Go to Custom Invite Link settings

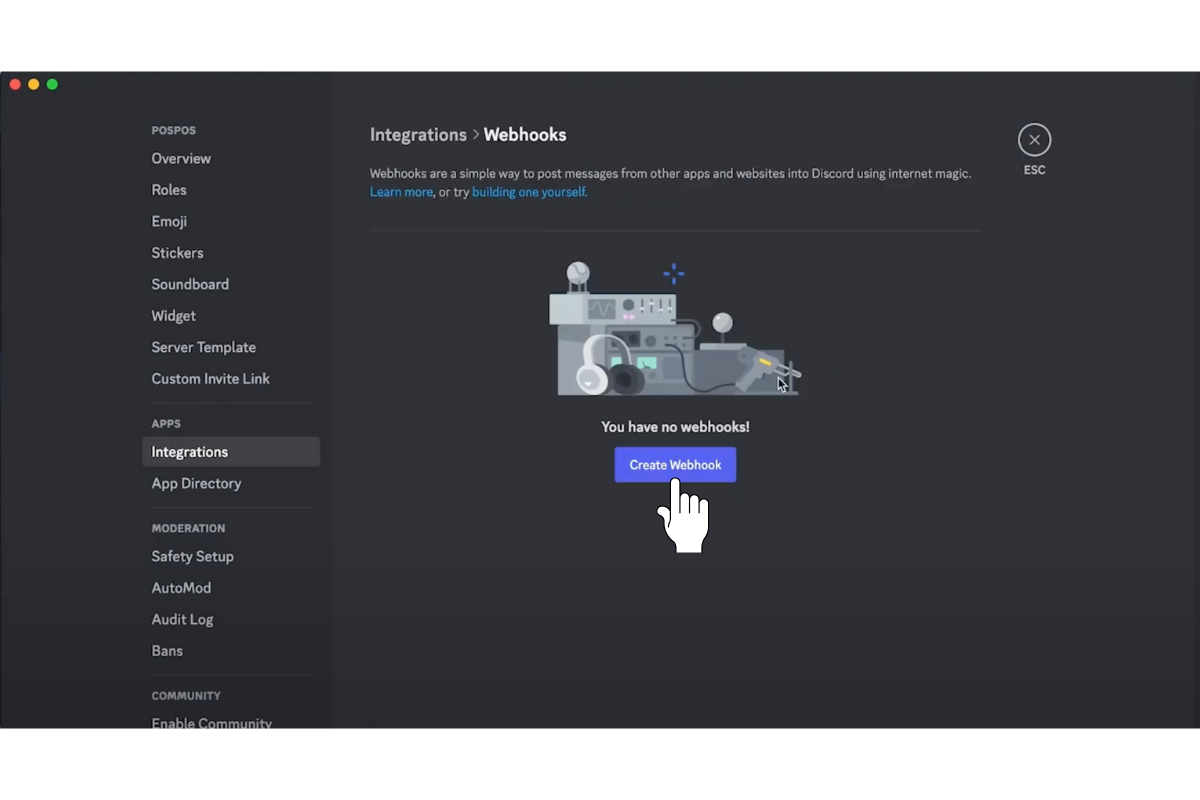point(210,379)
